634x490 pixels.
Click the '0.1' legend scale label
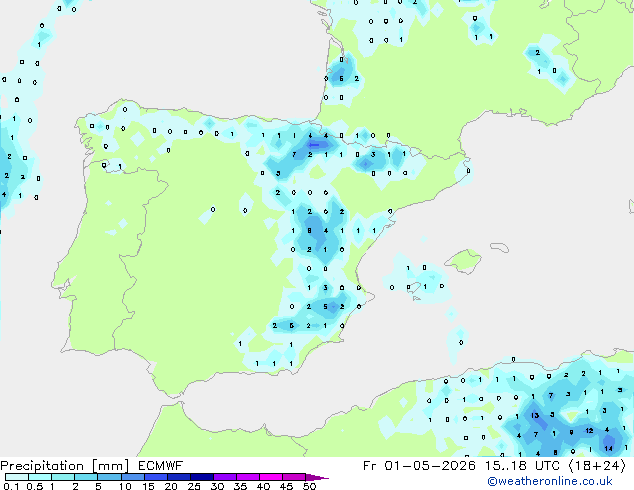click(x=11, y=486)
